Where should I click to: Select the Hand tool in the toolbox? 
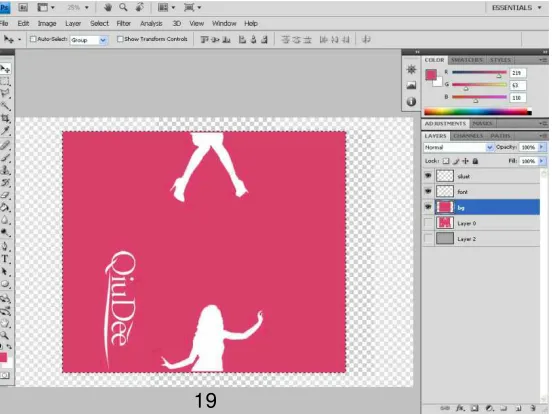tap(5, 323)
